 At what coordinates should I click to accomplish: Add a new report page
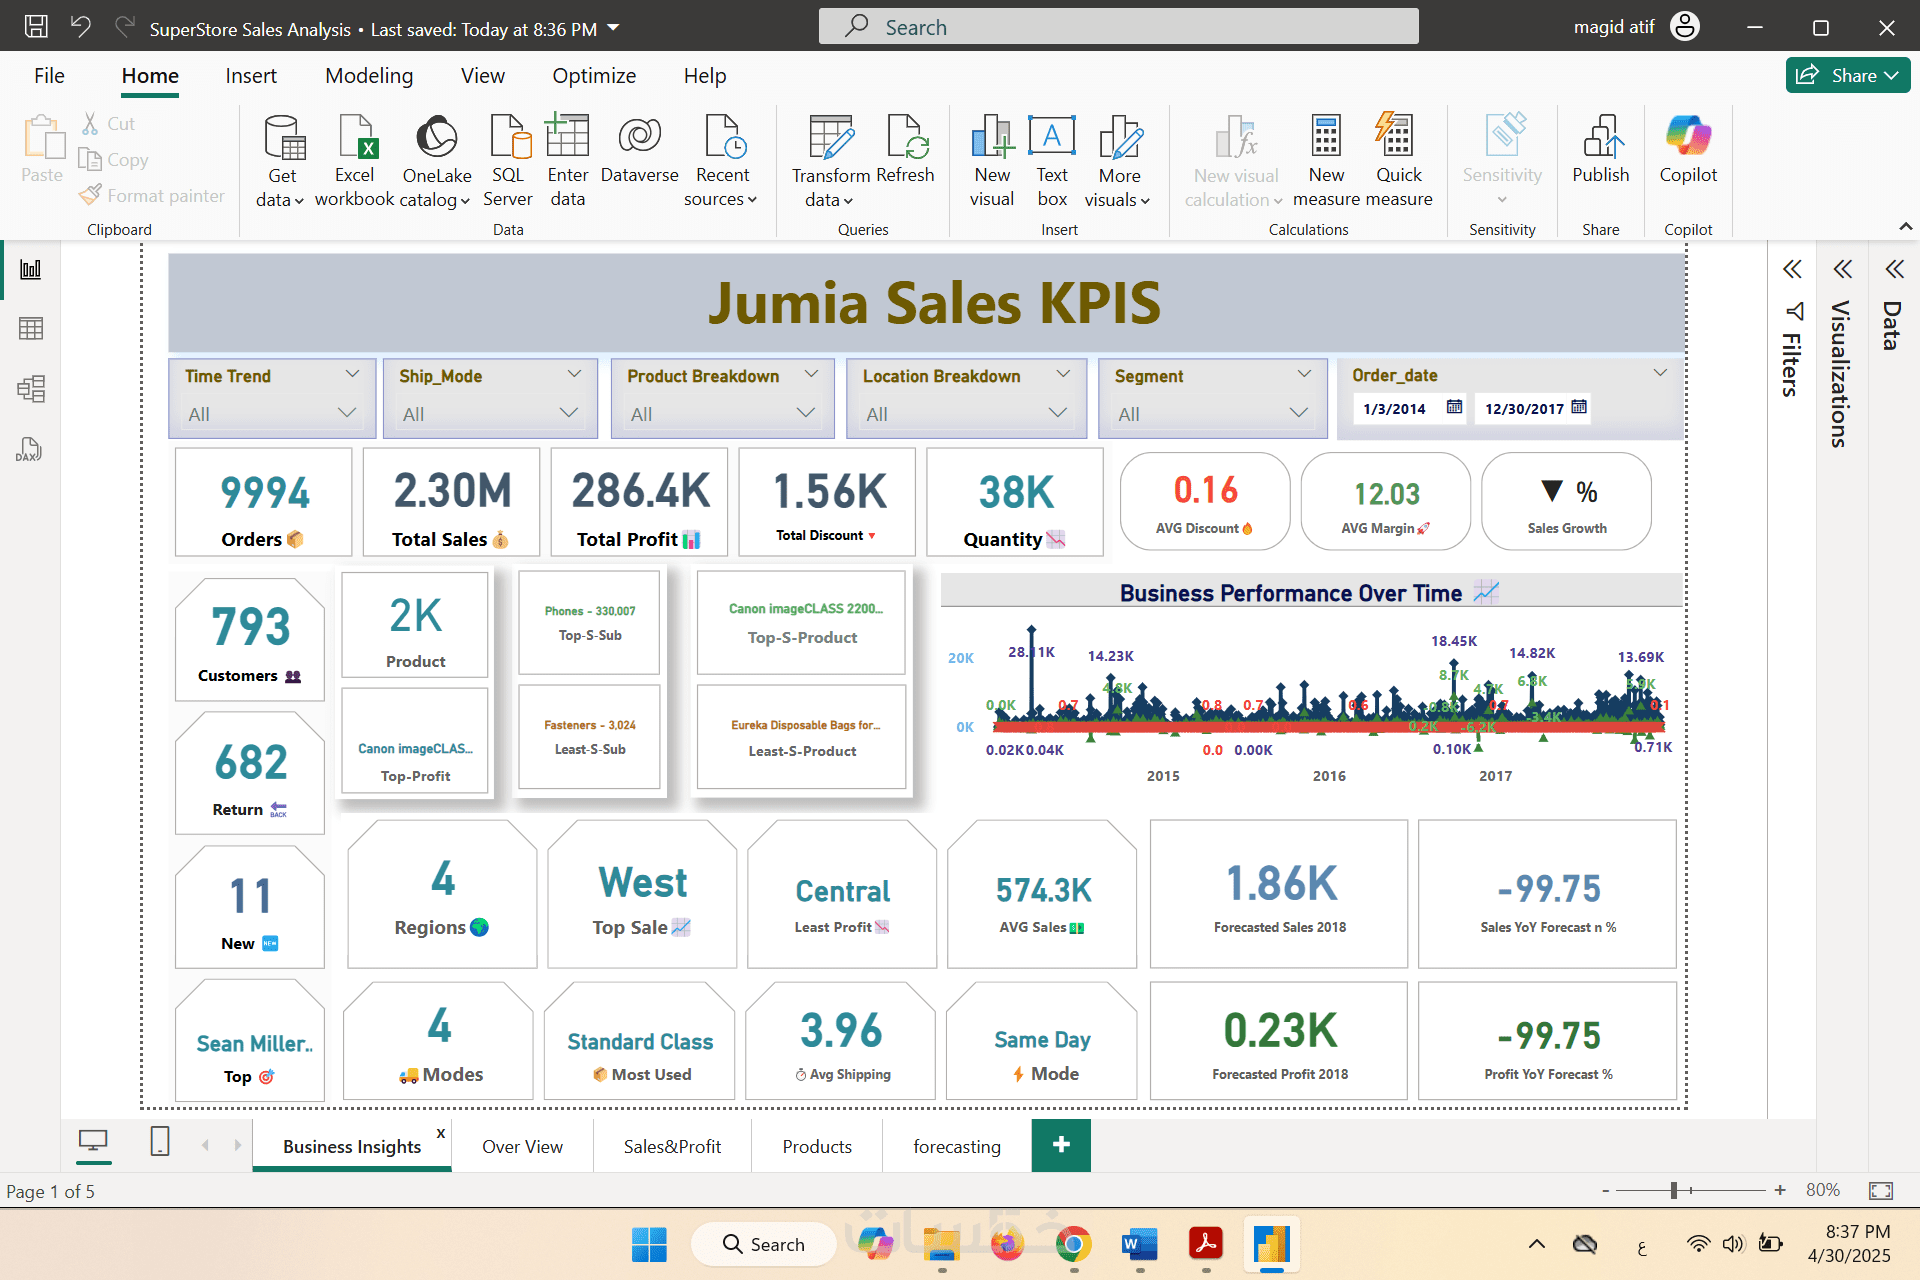pos(1061,1145)
